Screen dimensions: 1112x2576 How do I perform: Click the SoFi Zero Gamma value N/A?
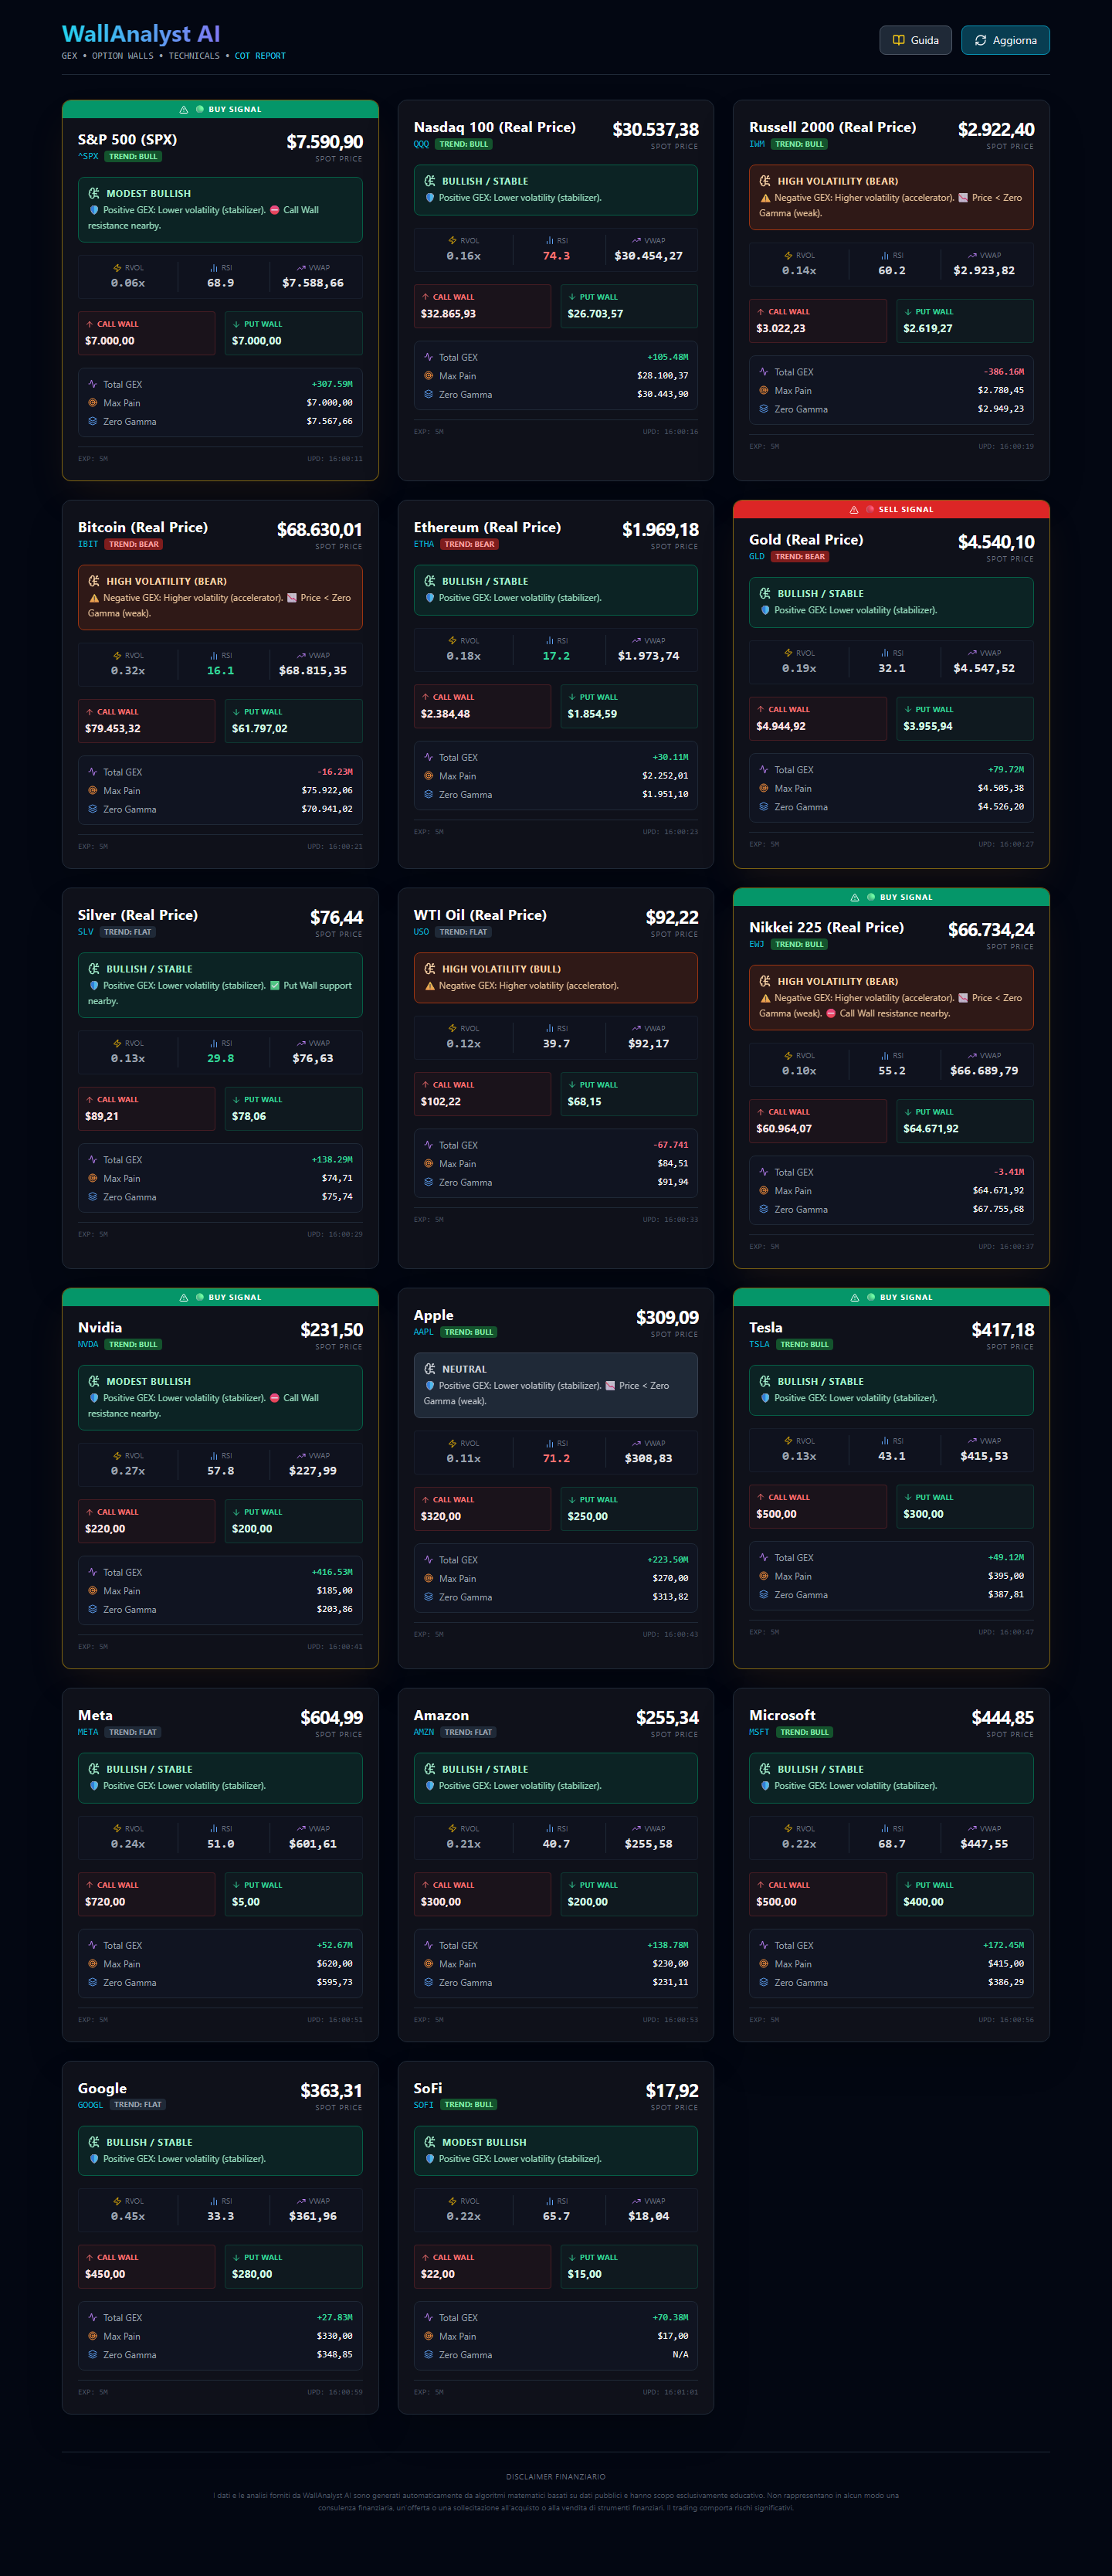[680, 2355]
